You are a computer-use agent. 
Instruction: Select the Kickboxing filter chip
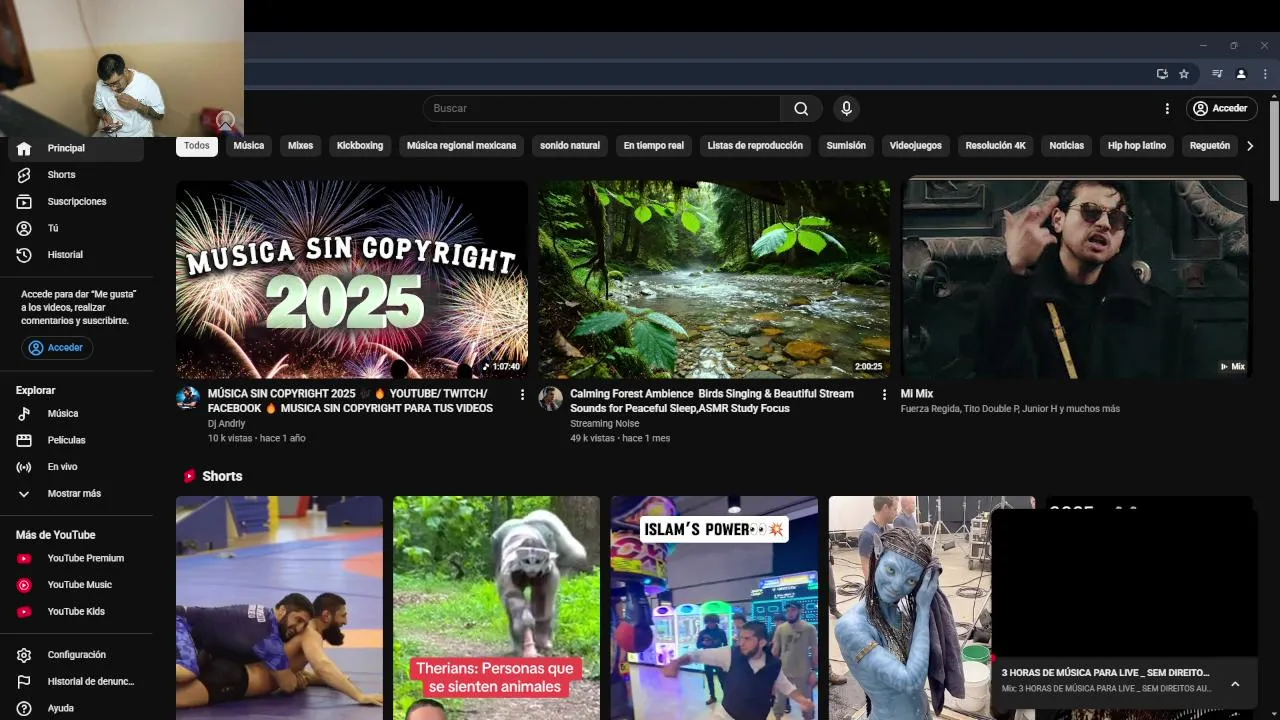(x=360, y=146)
